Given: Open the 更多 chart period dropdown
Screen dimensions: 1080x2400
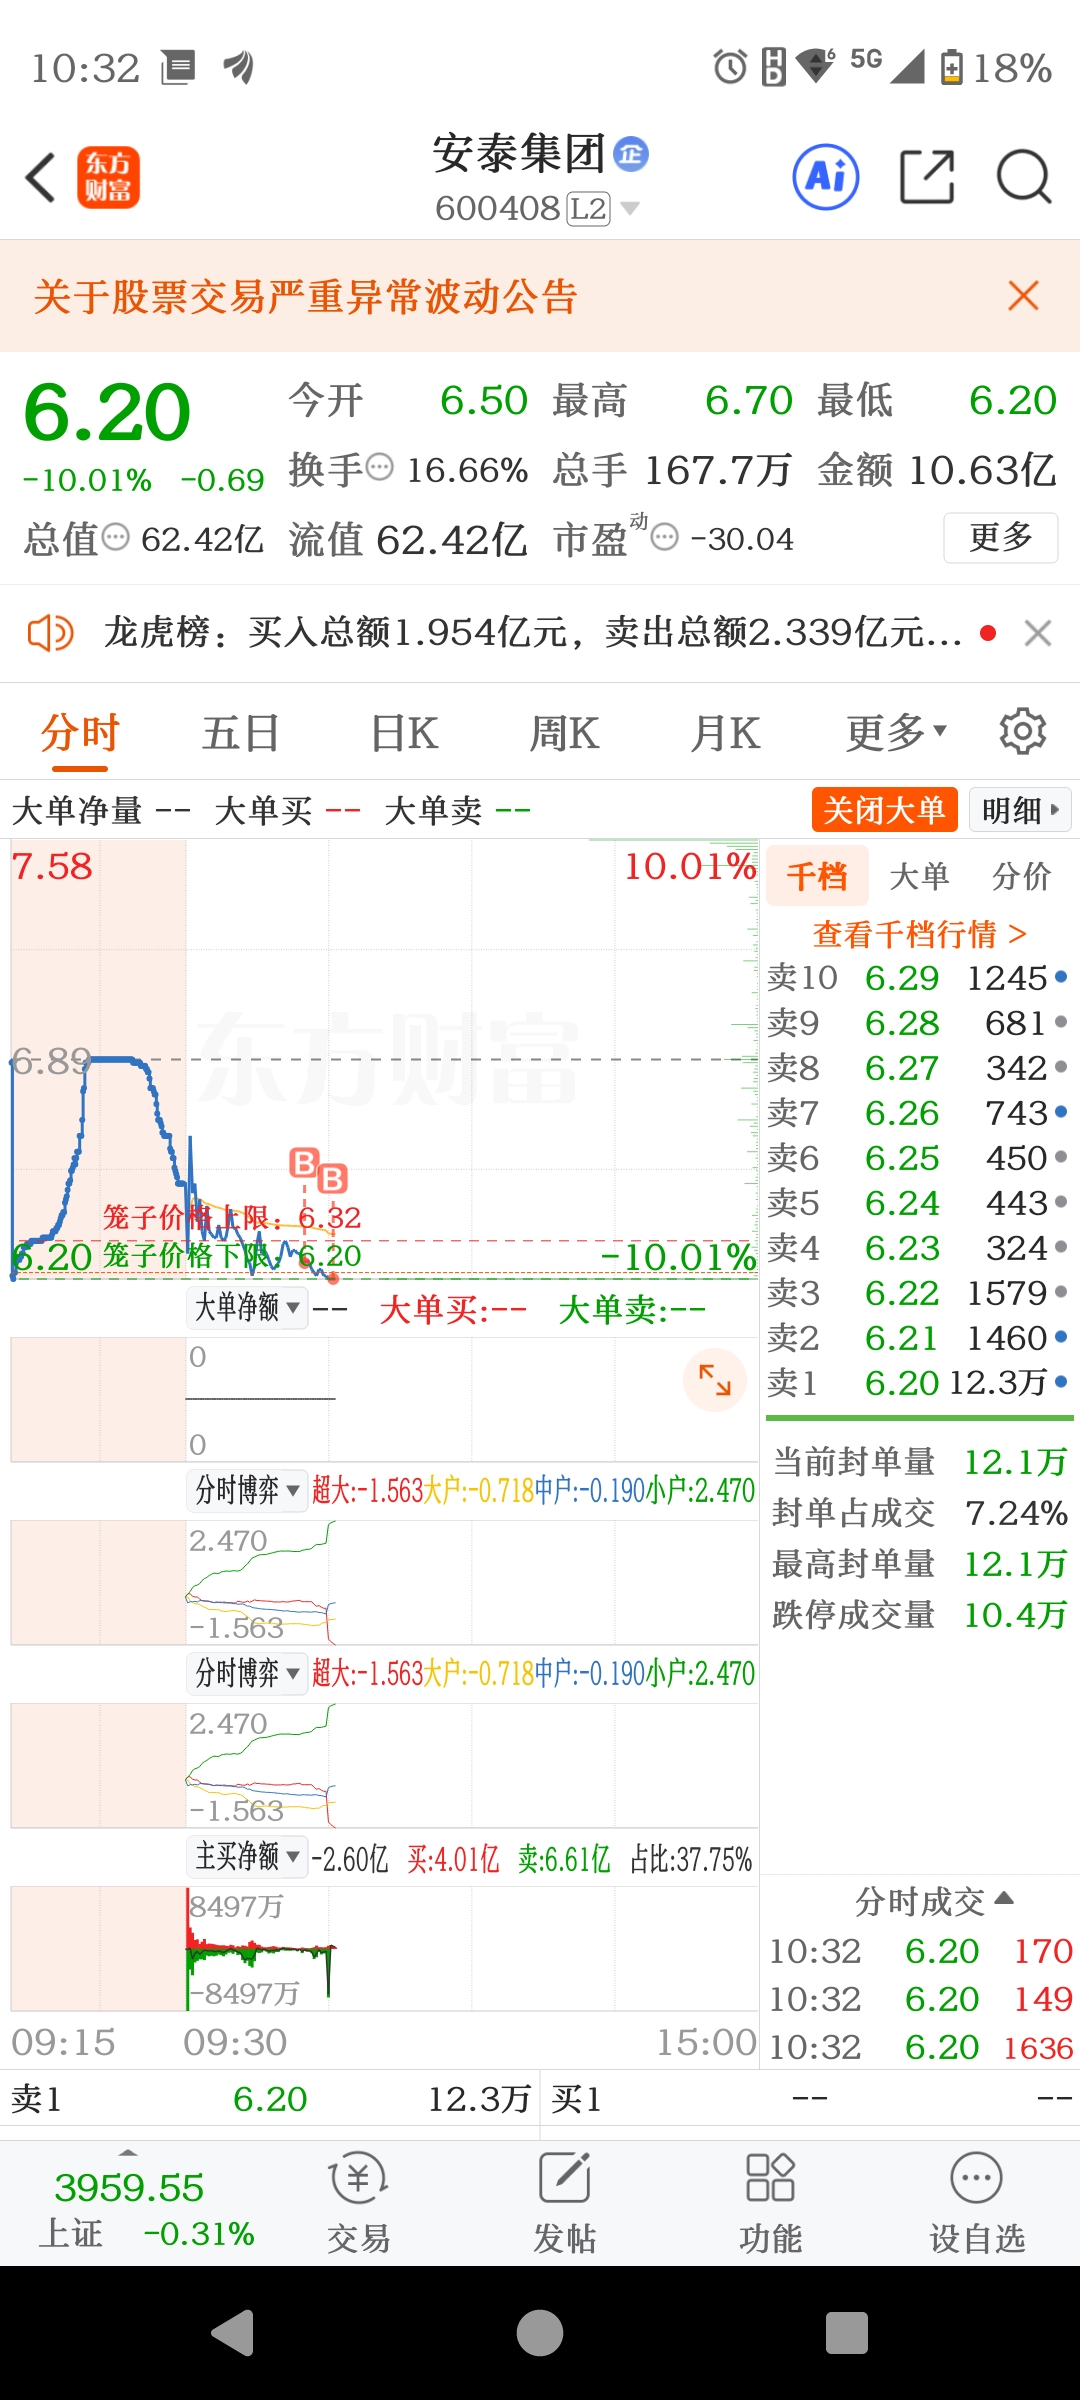Looking at the screenshot, I should [x=896, y=732].
